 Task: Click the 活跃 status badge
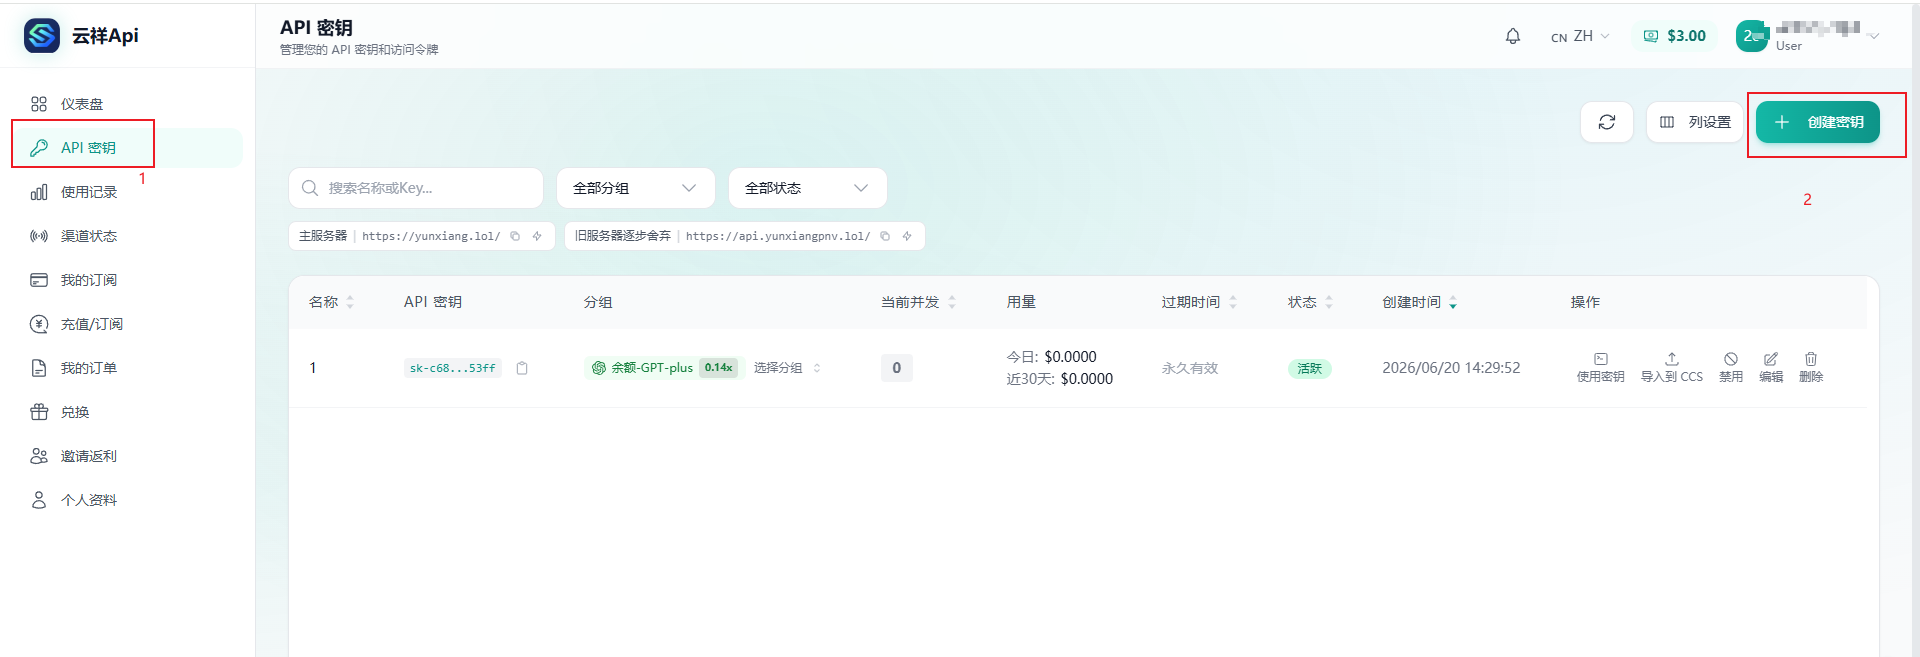1309,368
